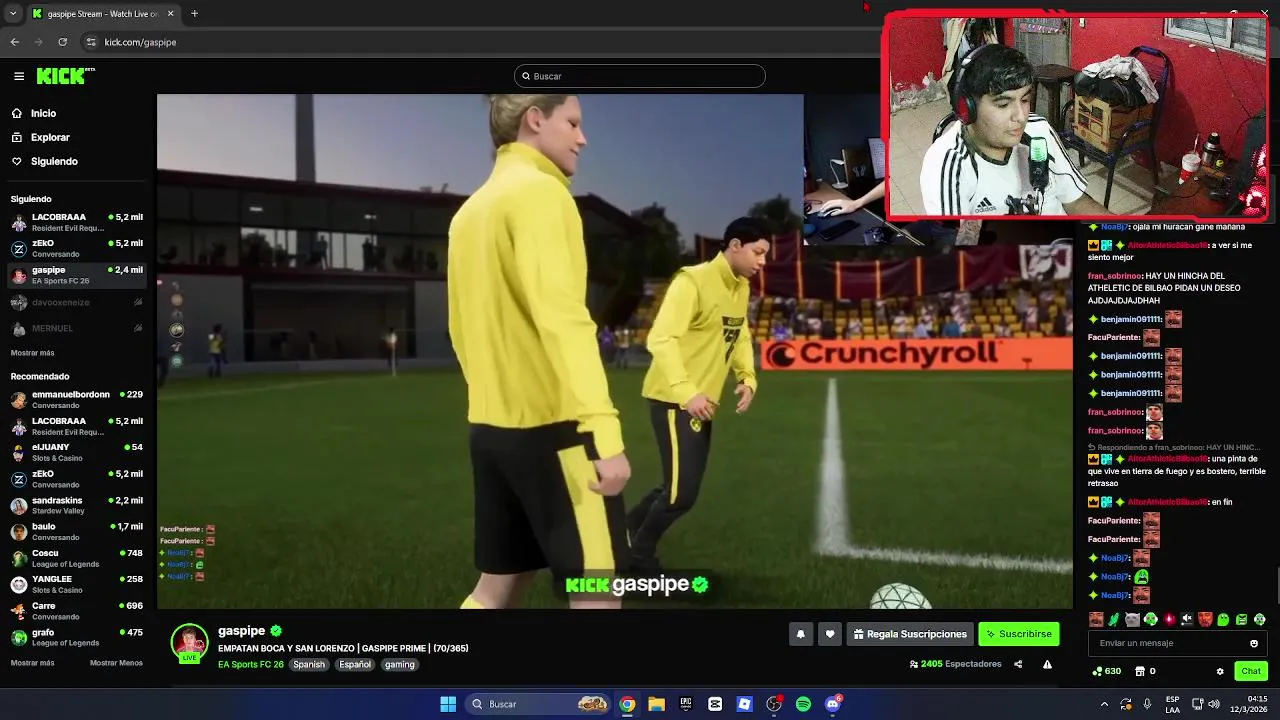1280x720 pixels.
Task: Open recommended channel Coscu
Action: click(78, 558)
